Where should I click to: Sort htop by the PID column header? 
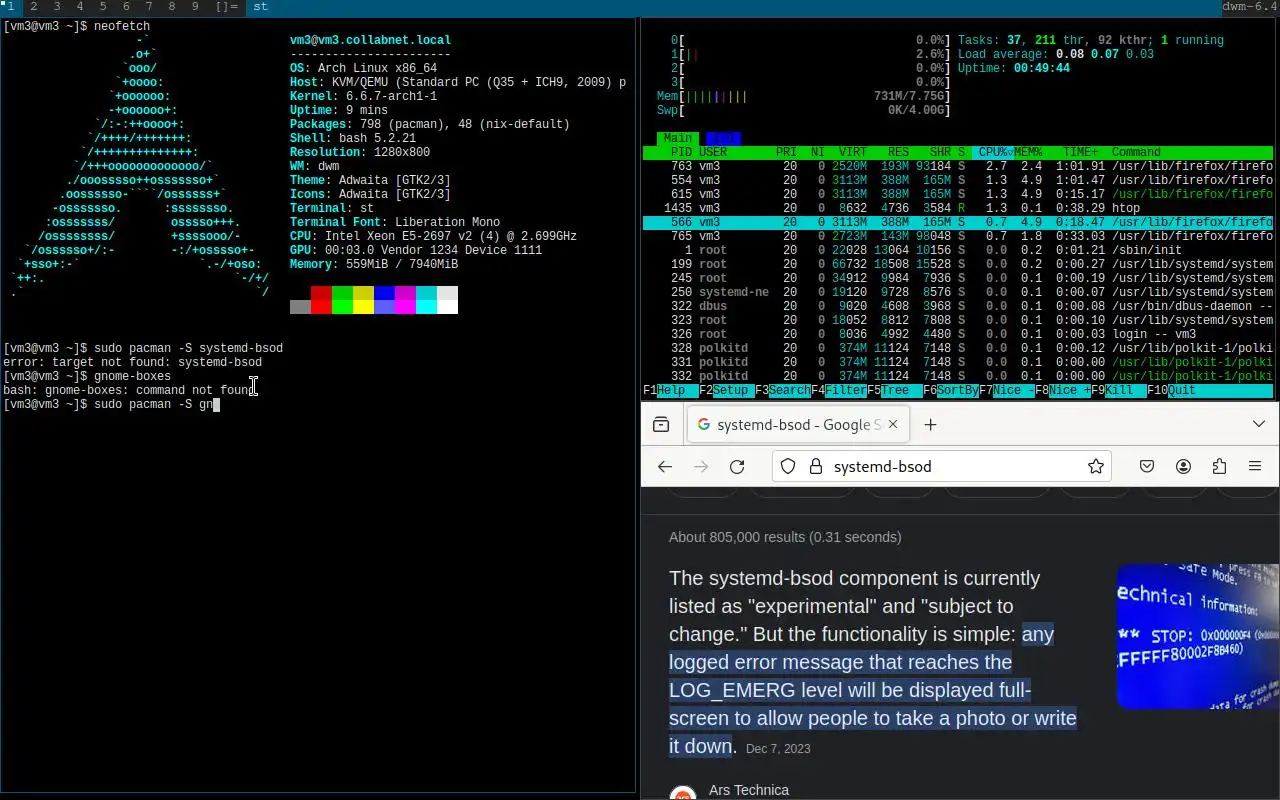click(x=681, y=152)
